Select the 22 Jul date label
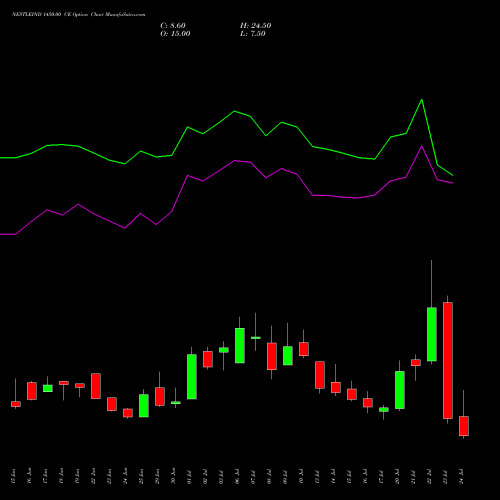This screenshot has height=500, width=500. pyautogui.click(x=430, y=477)
